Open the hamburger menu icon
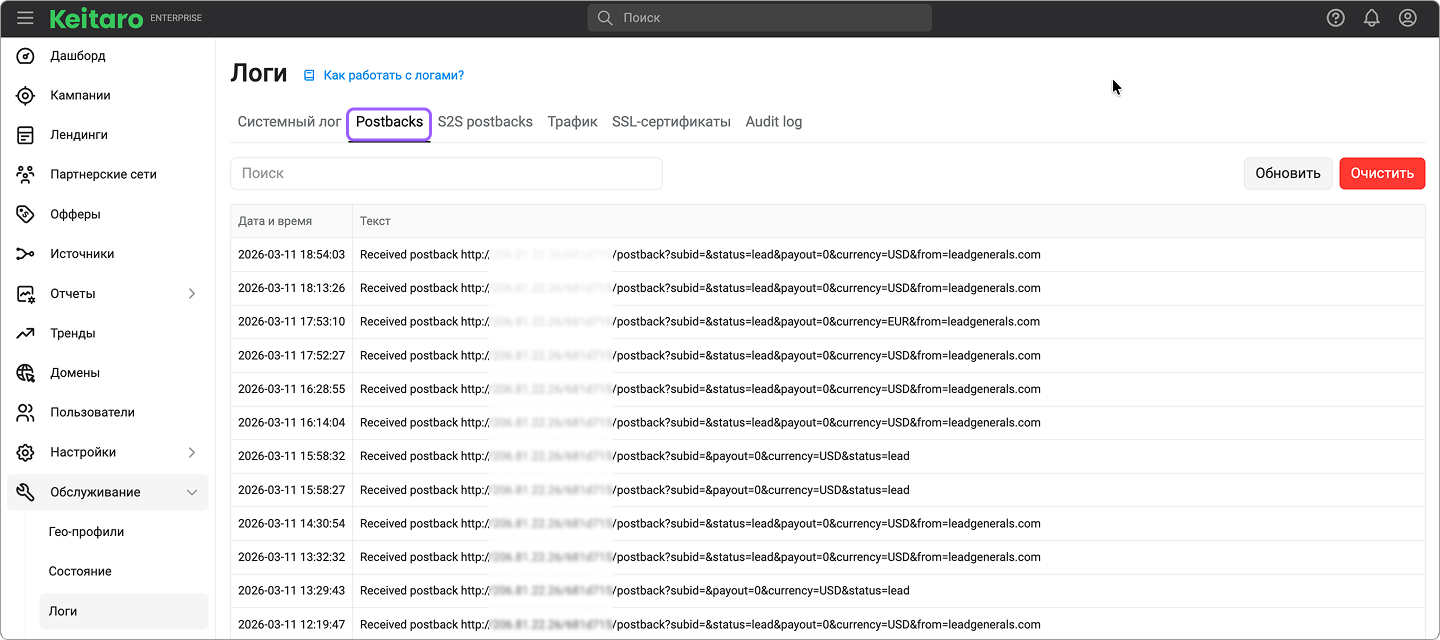 pyautogui.click(x=25, y=18)
